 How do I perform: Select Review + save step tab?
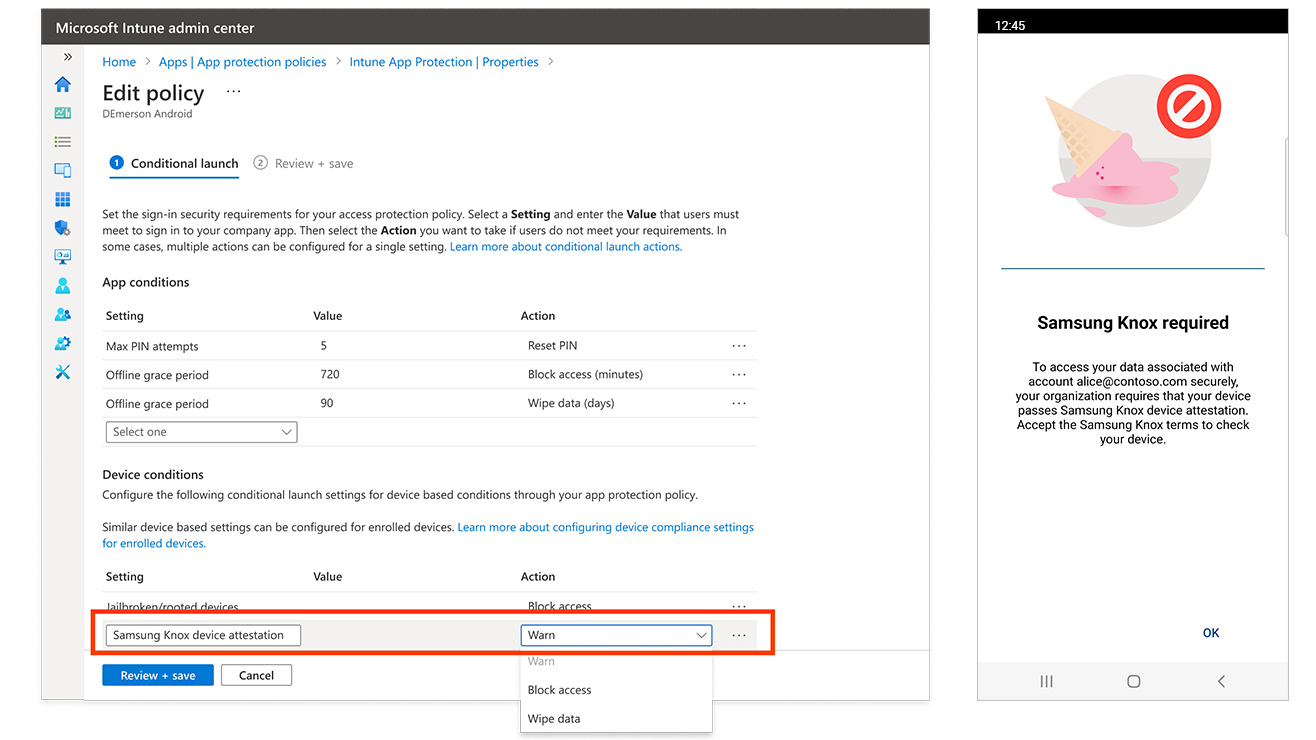(x=304, y=164)
